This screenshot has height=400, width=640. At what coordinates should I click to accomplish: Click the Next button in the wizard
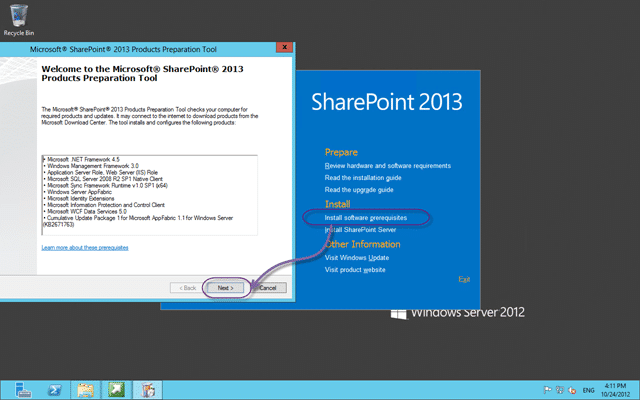click(x=226, y=288)
